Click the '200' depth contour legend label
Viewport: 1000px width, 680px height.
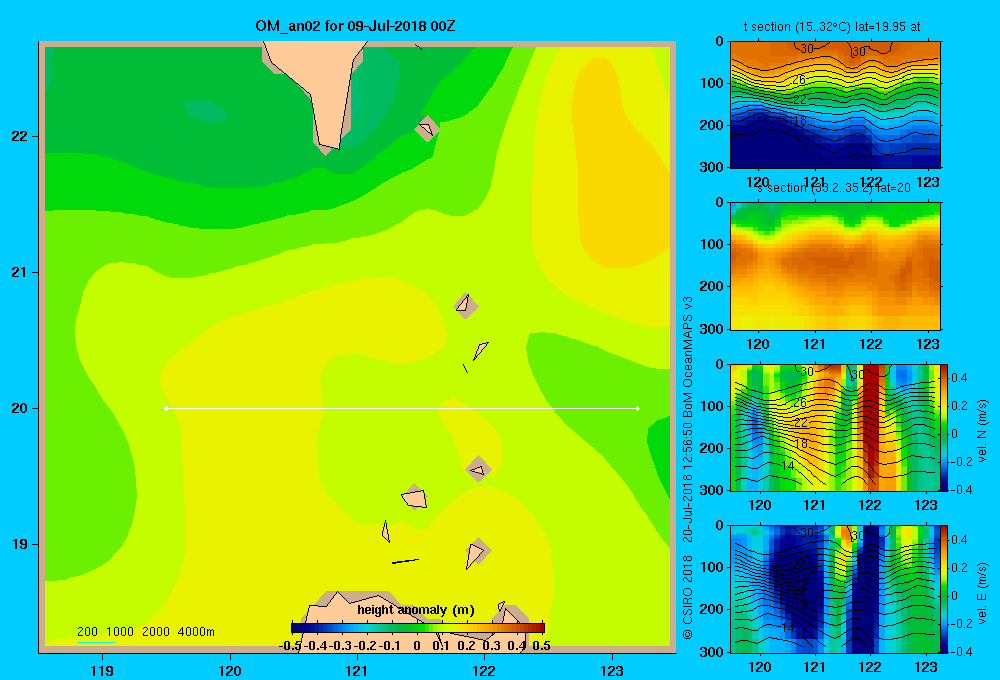pos(87,632)
